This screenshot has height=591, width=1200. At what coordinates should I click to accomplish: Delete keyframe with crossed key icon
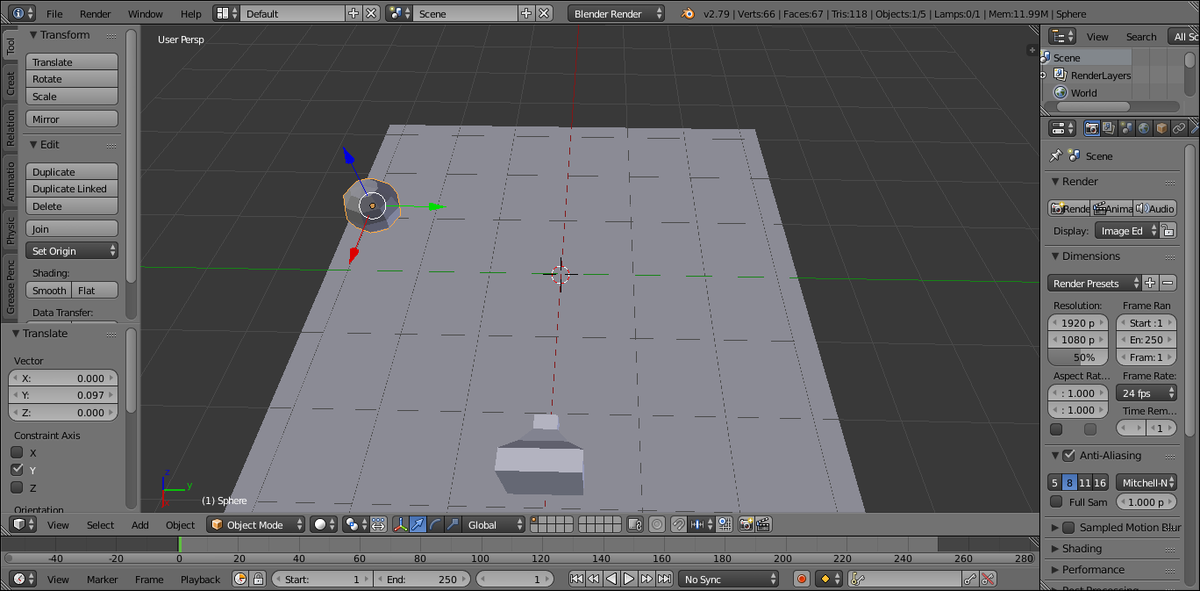988,579
